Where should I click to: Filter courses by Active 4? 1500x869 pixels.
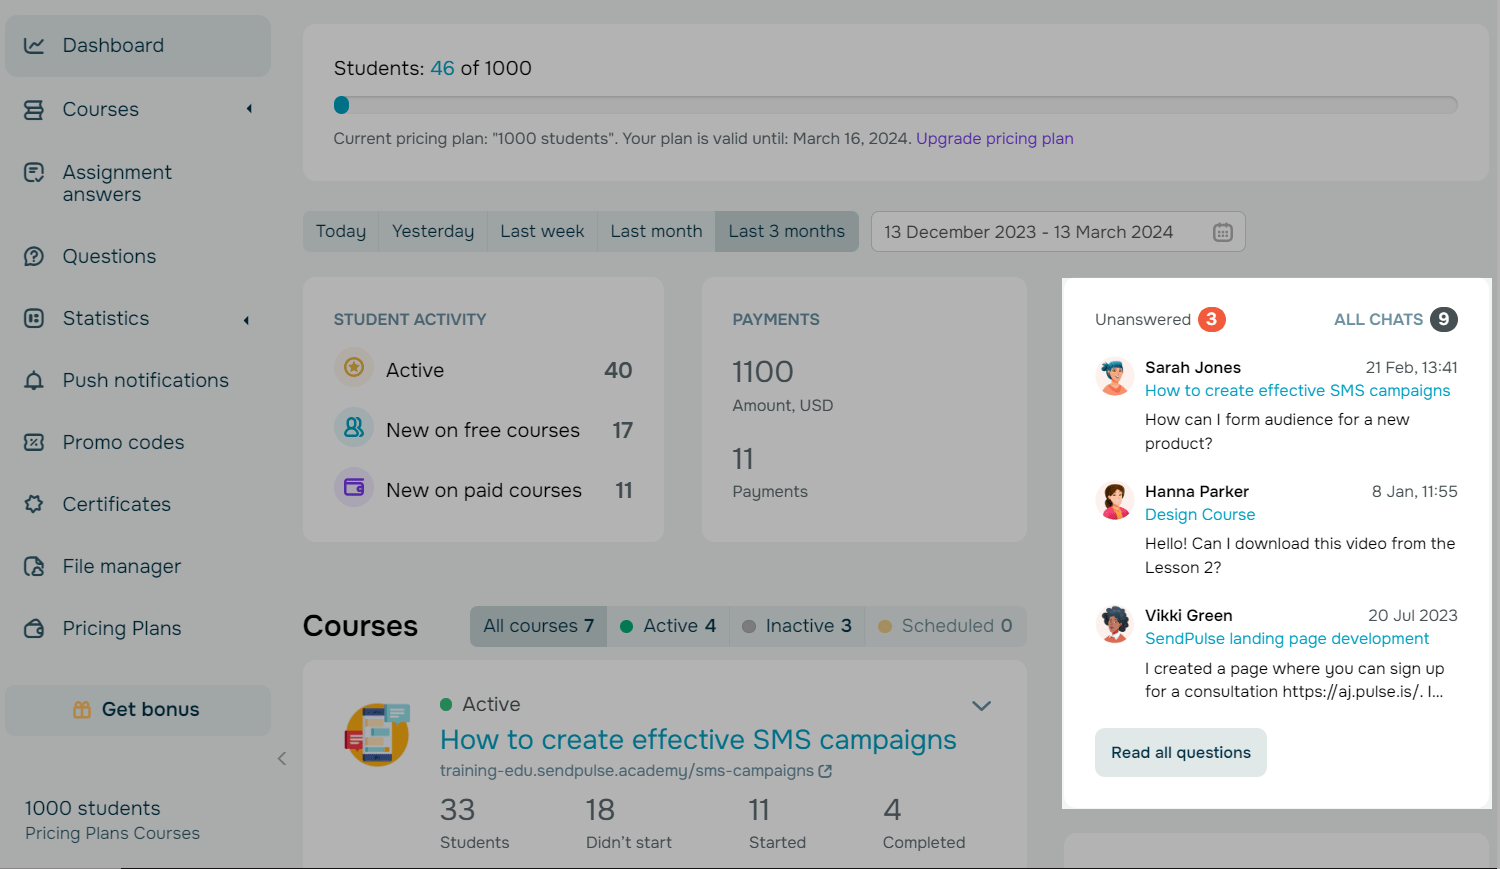coord(668,626)
